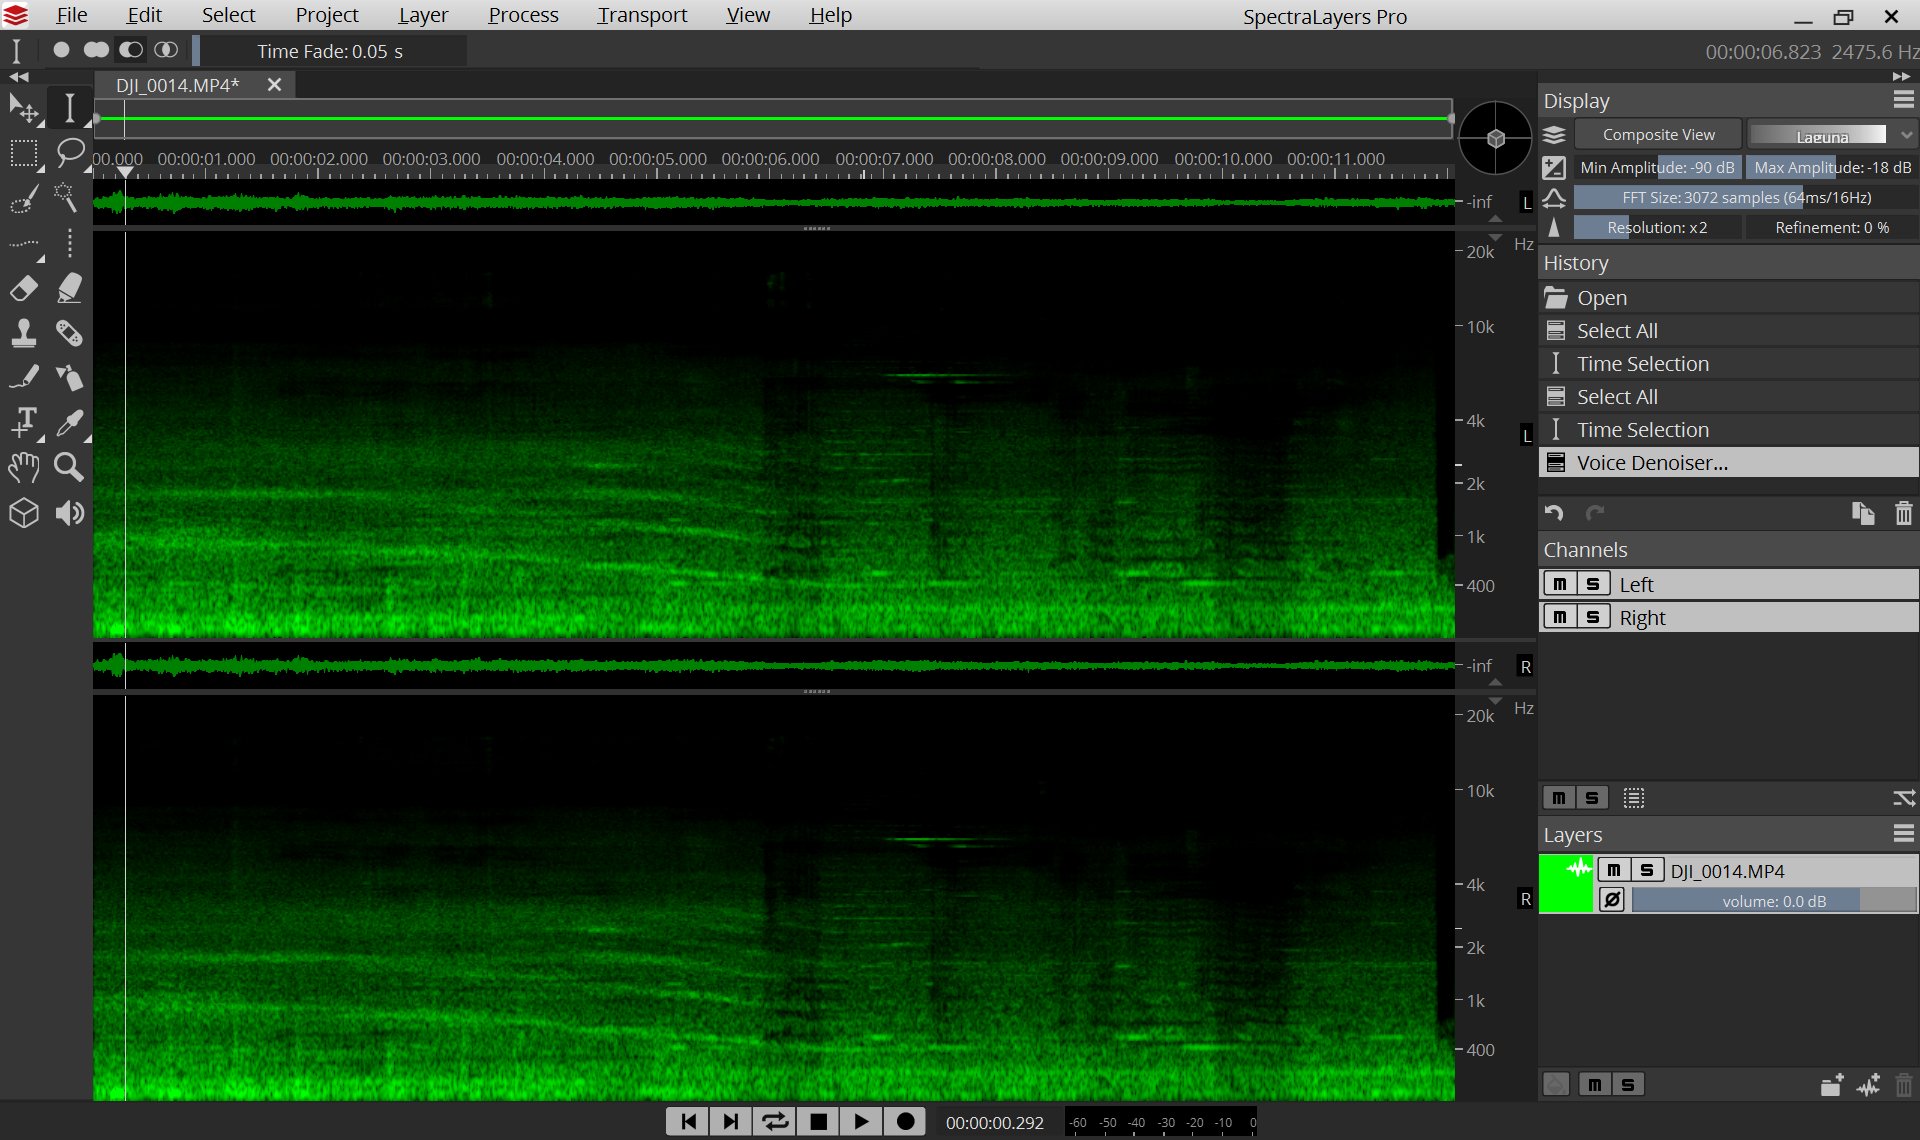Select the Zoom magnifier tool
The image size is (1920, 1140).
69,467
